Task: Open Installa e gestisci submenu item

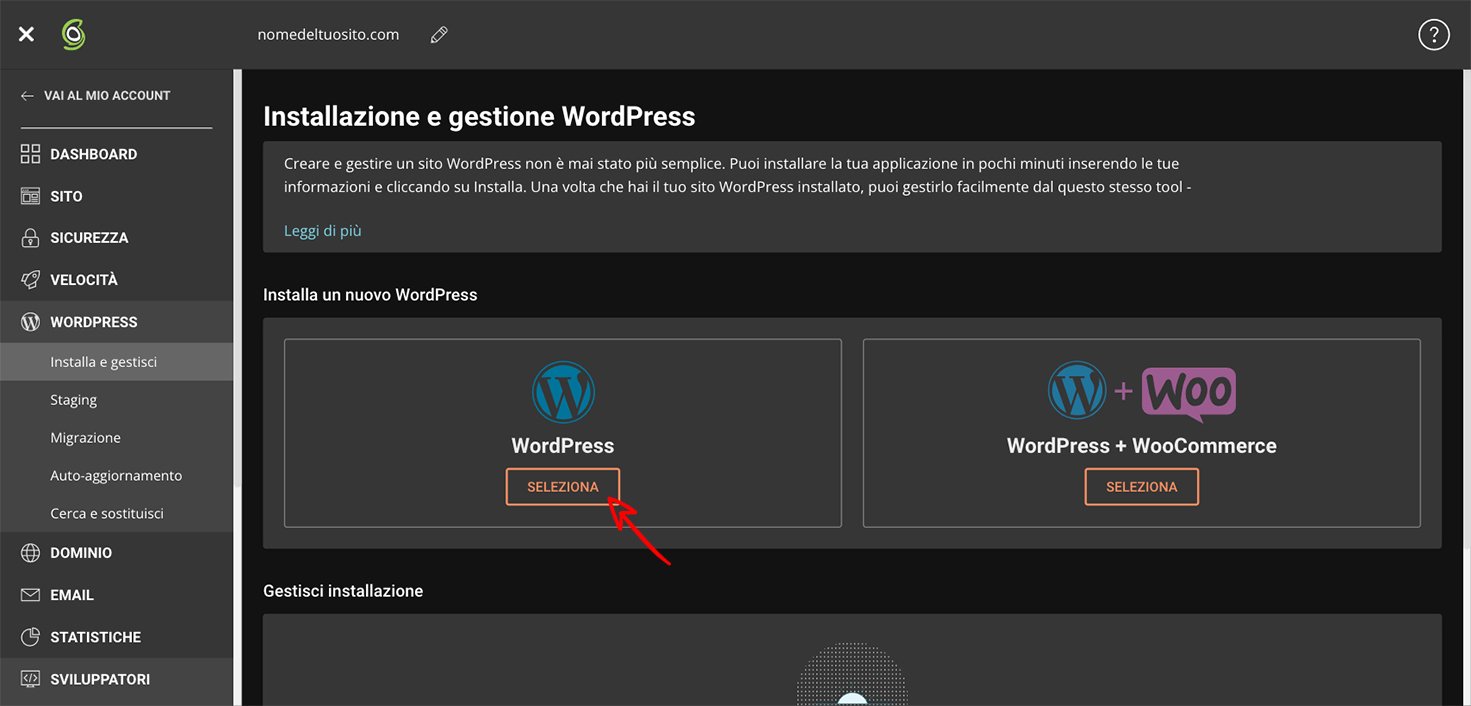Action: tap(116, 362)
